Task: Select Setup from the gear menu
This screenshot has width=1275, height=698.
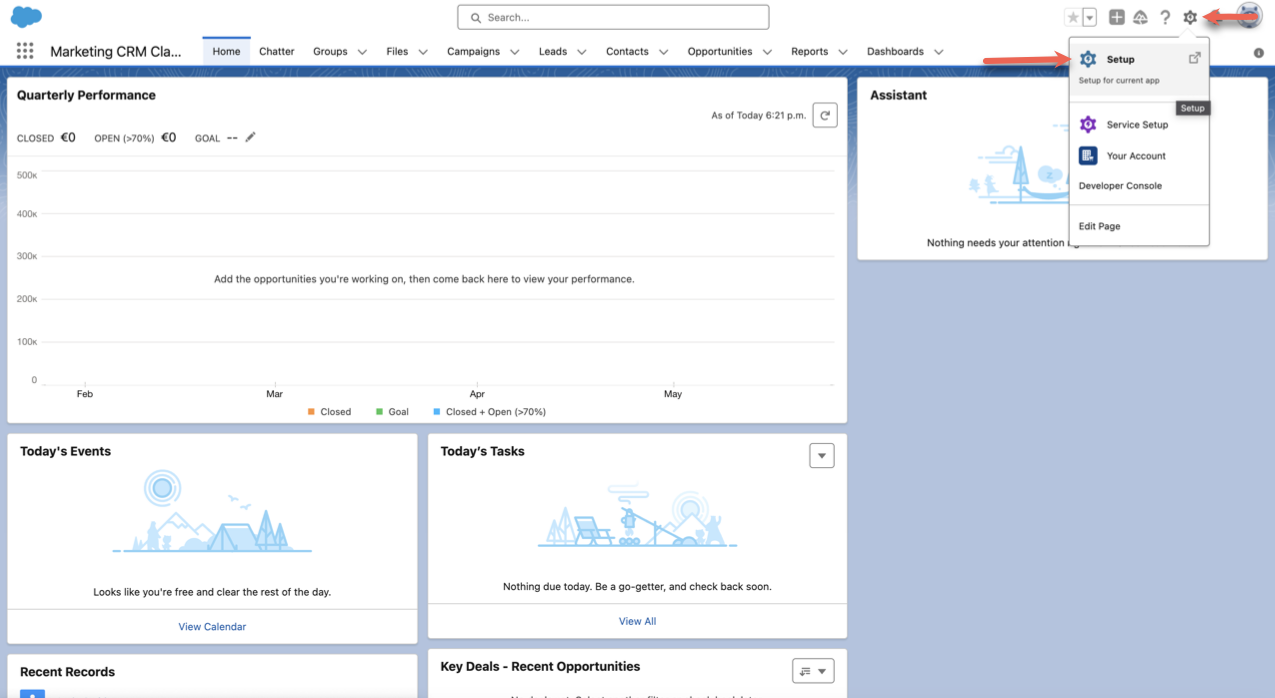Action: tap(1120, 59)
